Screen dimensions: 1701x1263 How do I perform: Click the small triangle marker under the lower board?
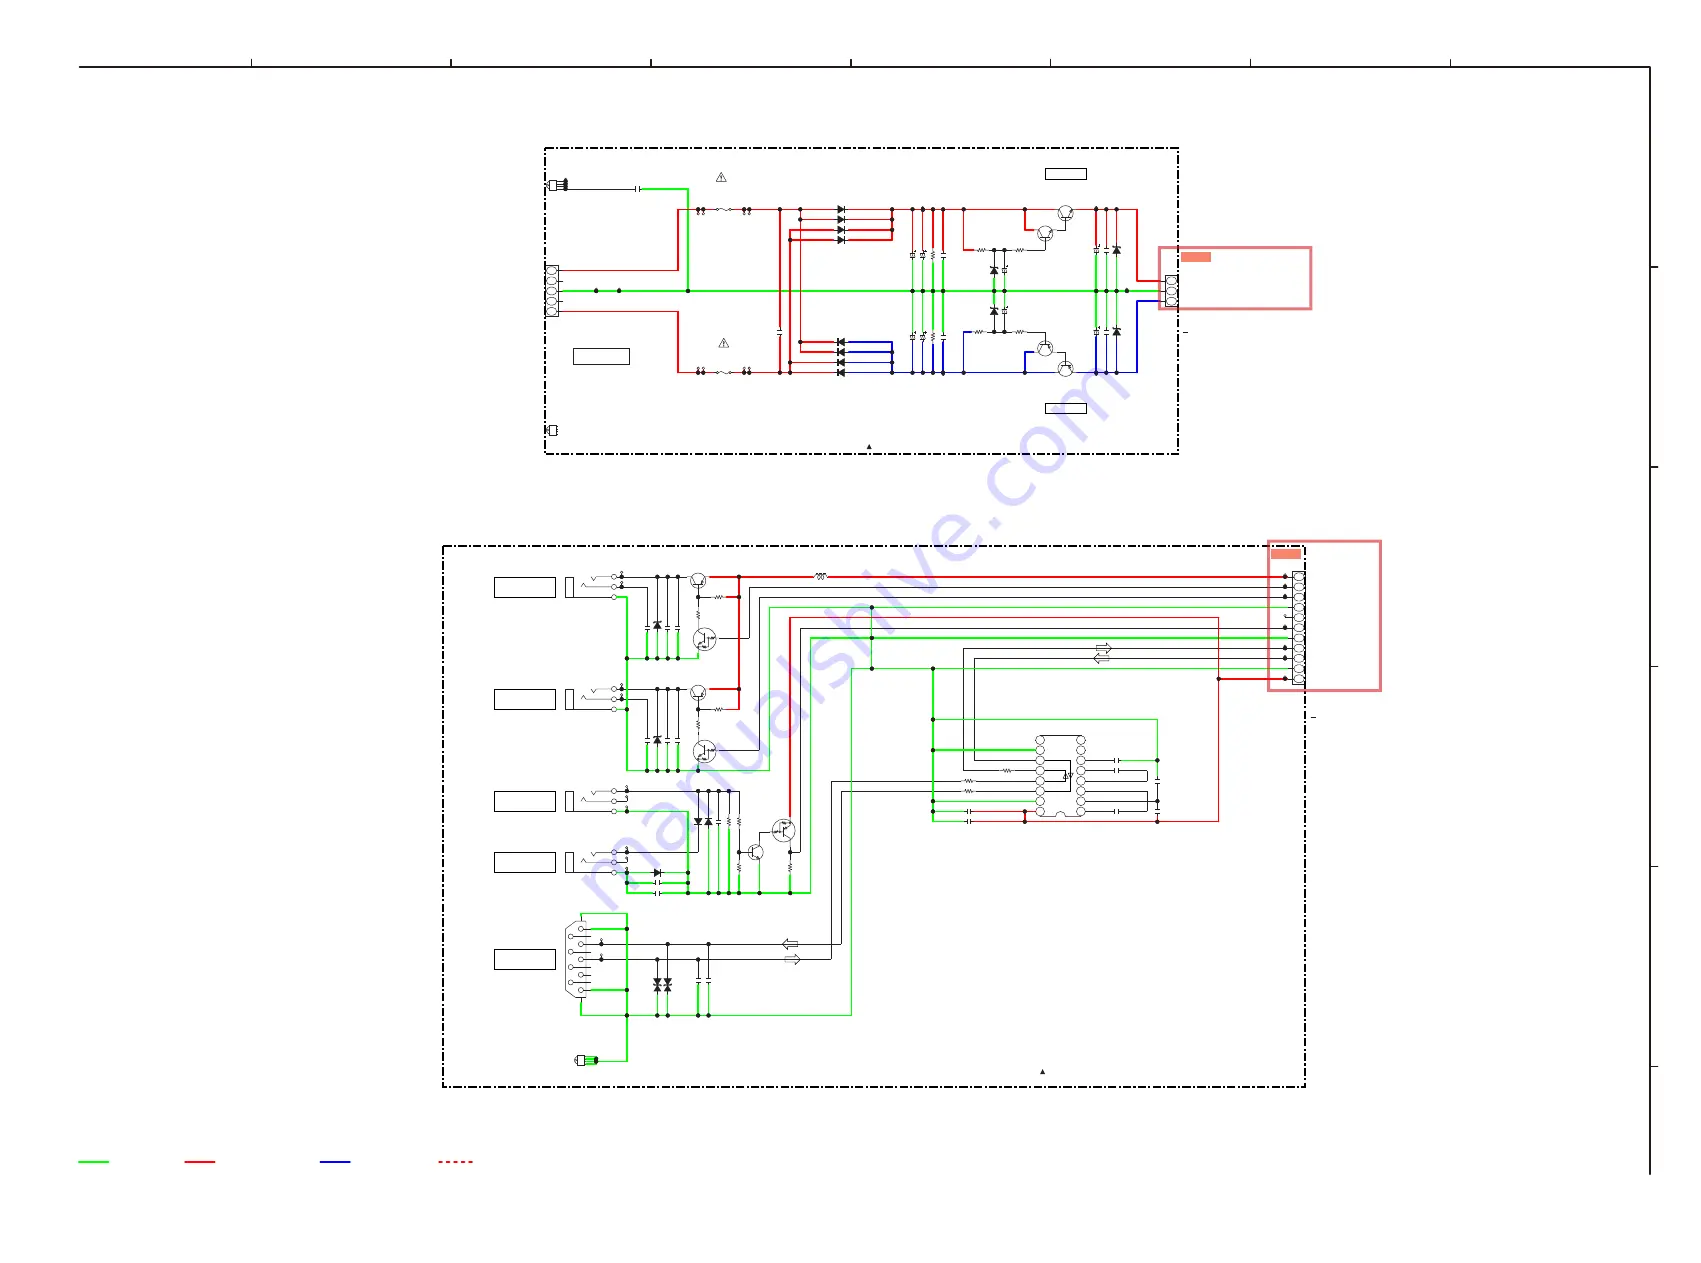tap(1042, 1071)
